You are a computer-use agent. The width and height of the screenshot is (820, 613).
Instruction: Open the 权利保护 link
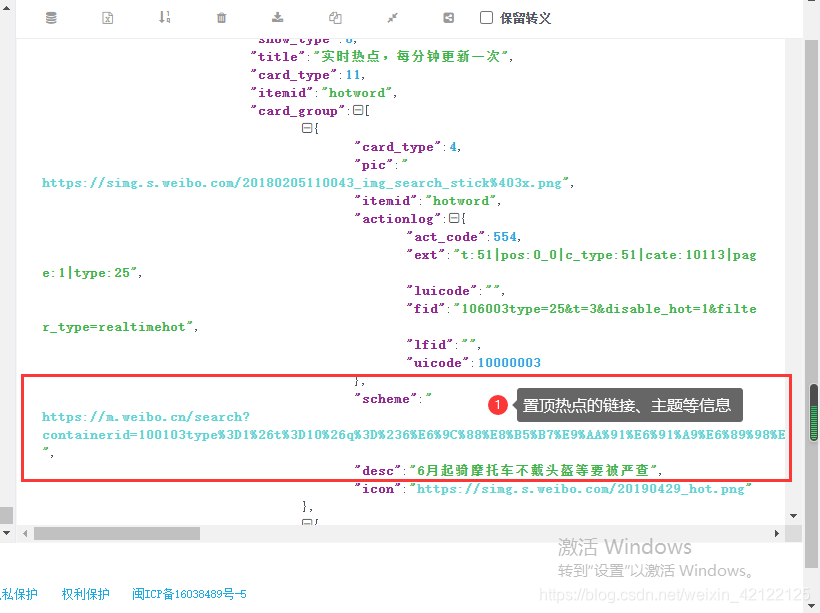(85, 594)
